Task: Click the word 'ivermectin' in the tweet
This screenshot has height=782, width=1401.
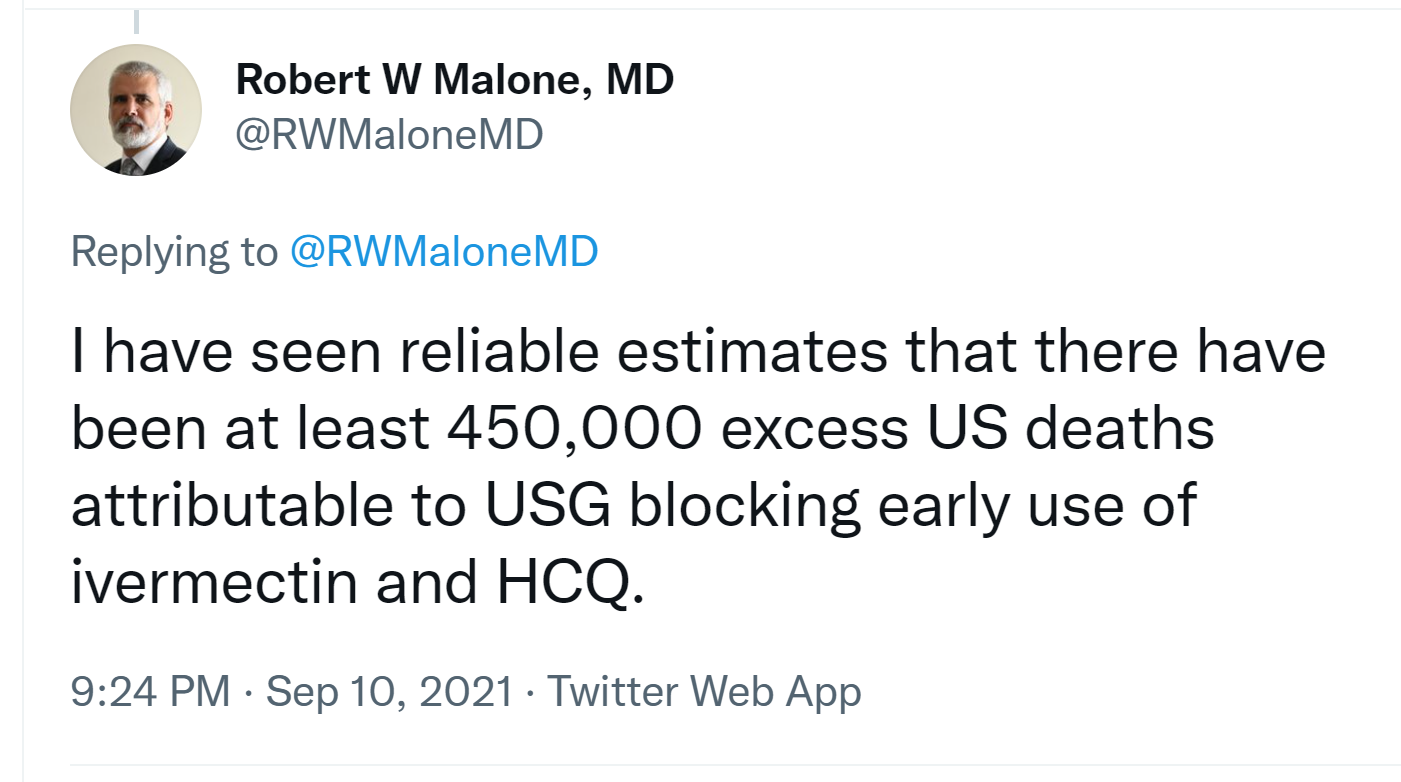Action: click(214, 582)
